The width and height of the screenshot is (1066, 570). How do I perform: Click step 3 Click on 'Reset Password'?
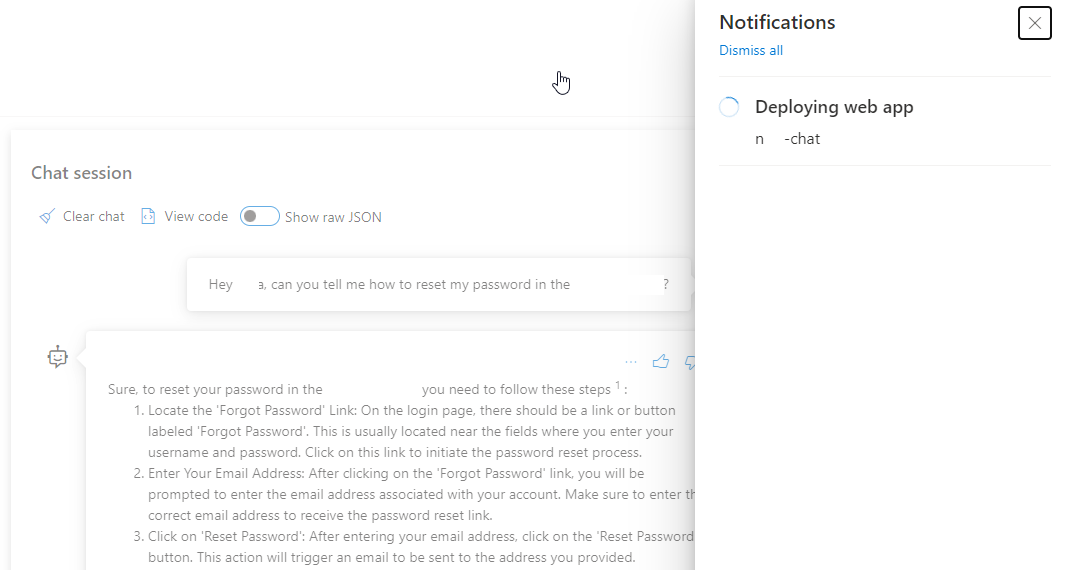[414, 547]
